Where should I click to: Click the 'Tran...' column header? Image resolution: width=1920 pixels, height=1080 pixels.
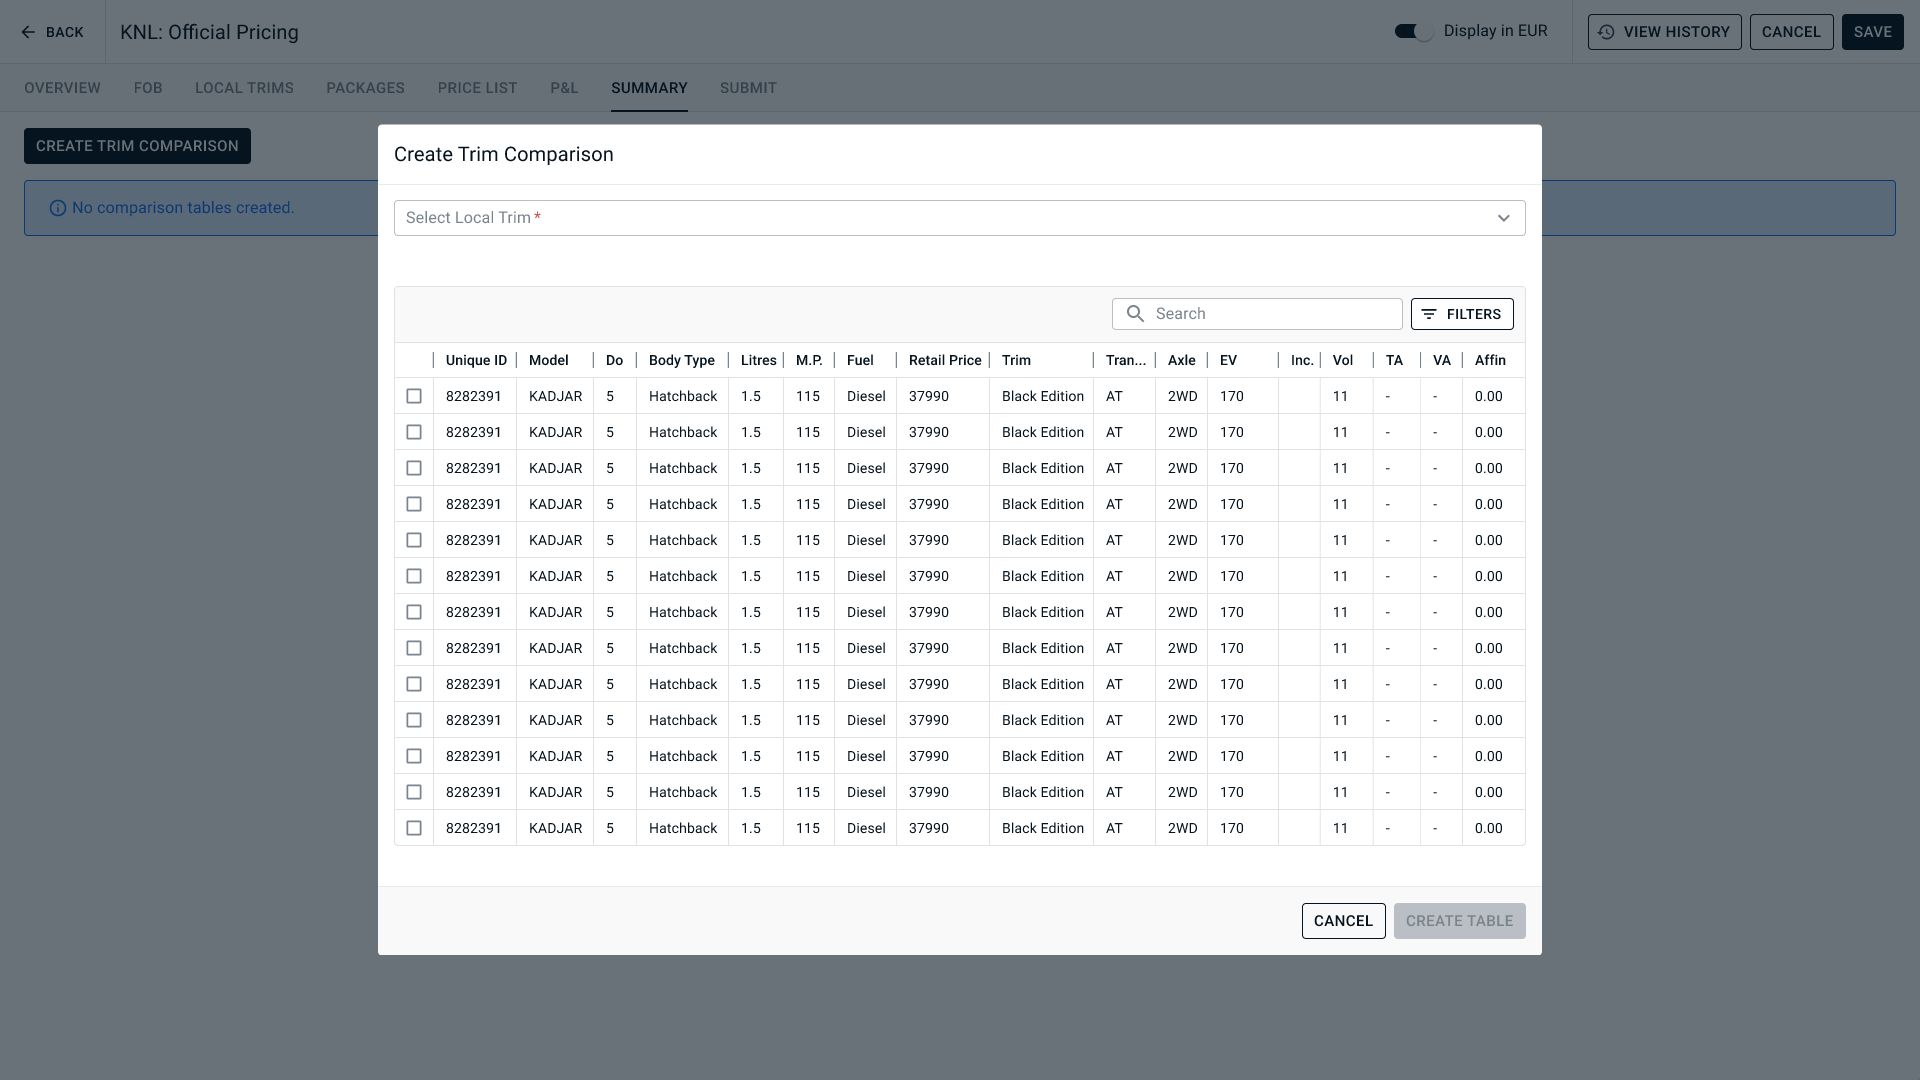(x=1125, y=360)
